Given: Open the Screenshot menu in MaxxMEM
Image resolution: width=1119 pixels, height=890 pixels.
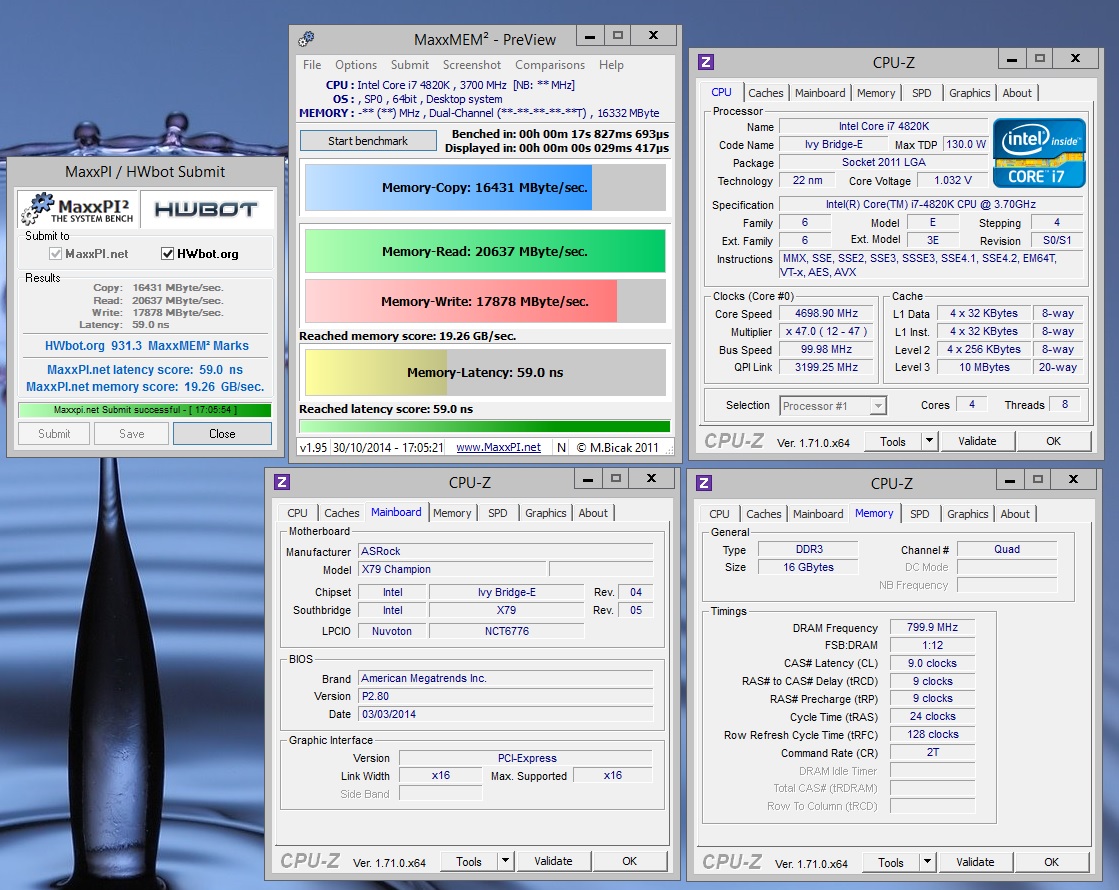Looking at the screenshot, I should tap(472, 65).
